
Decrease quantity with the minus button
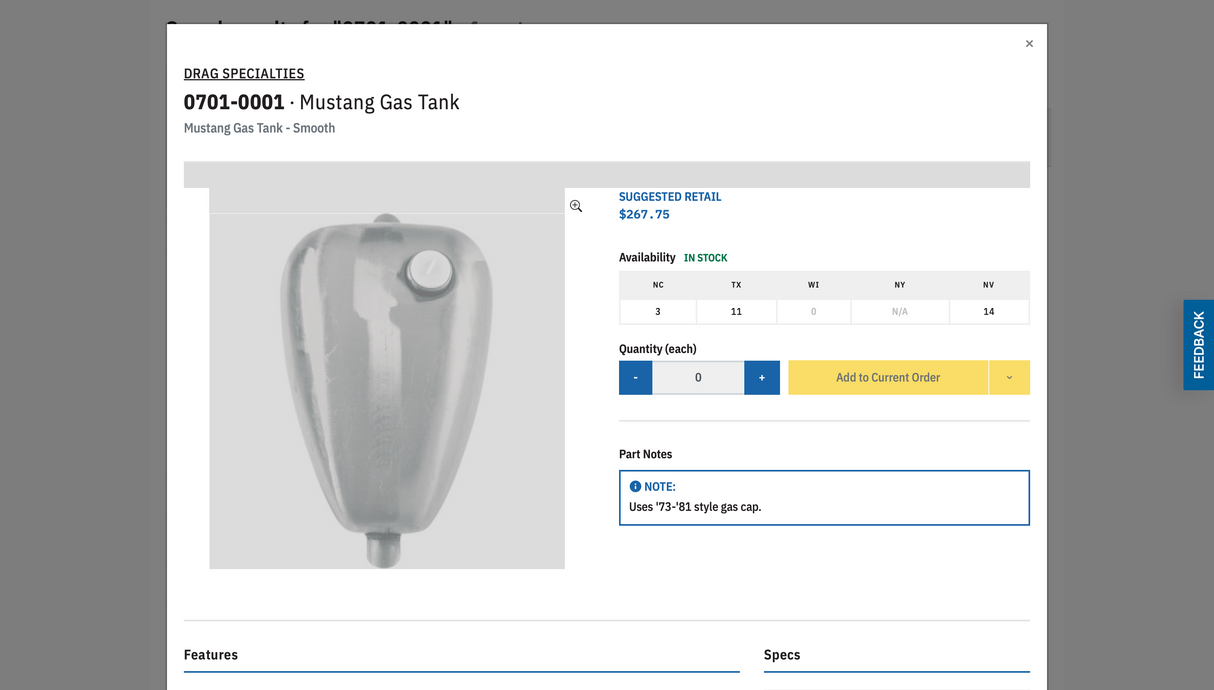pos(635,377)
